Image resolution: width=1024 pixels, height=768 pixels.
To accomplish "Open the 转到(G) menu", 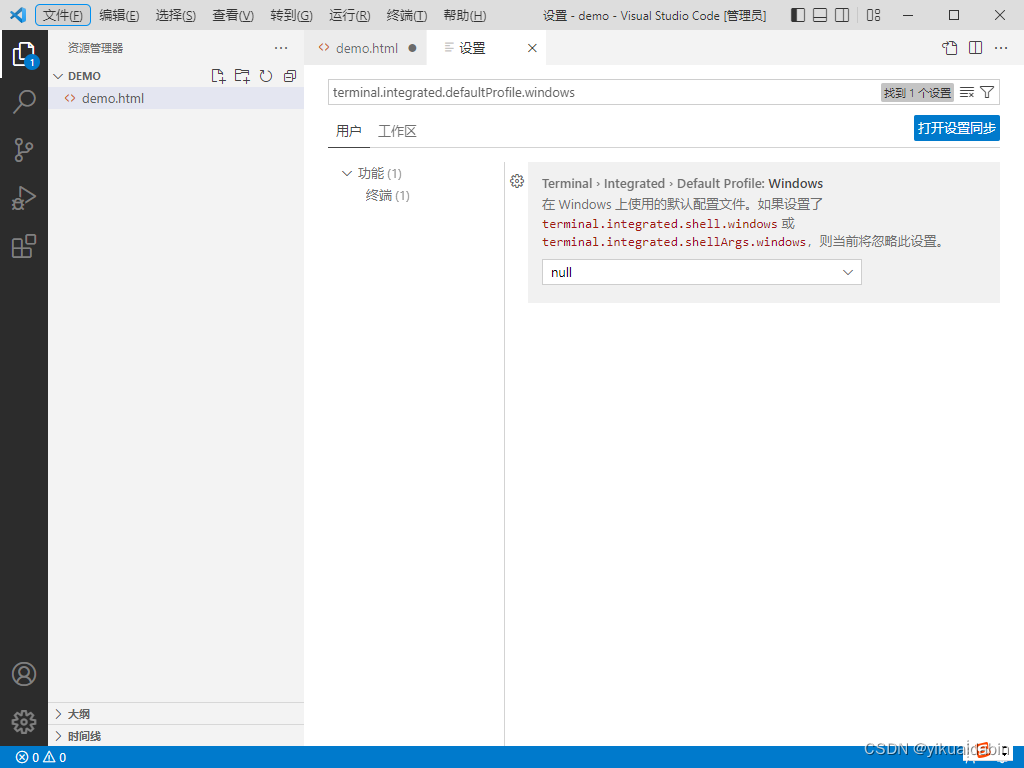I will pyautogui.click(x=291, y=15).
